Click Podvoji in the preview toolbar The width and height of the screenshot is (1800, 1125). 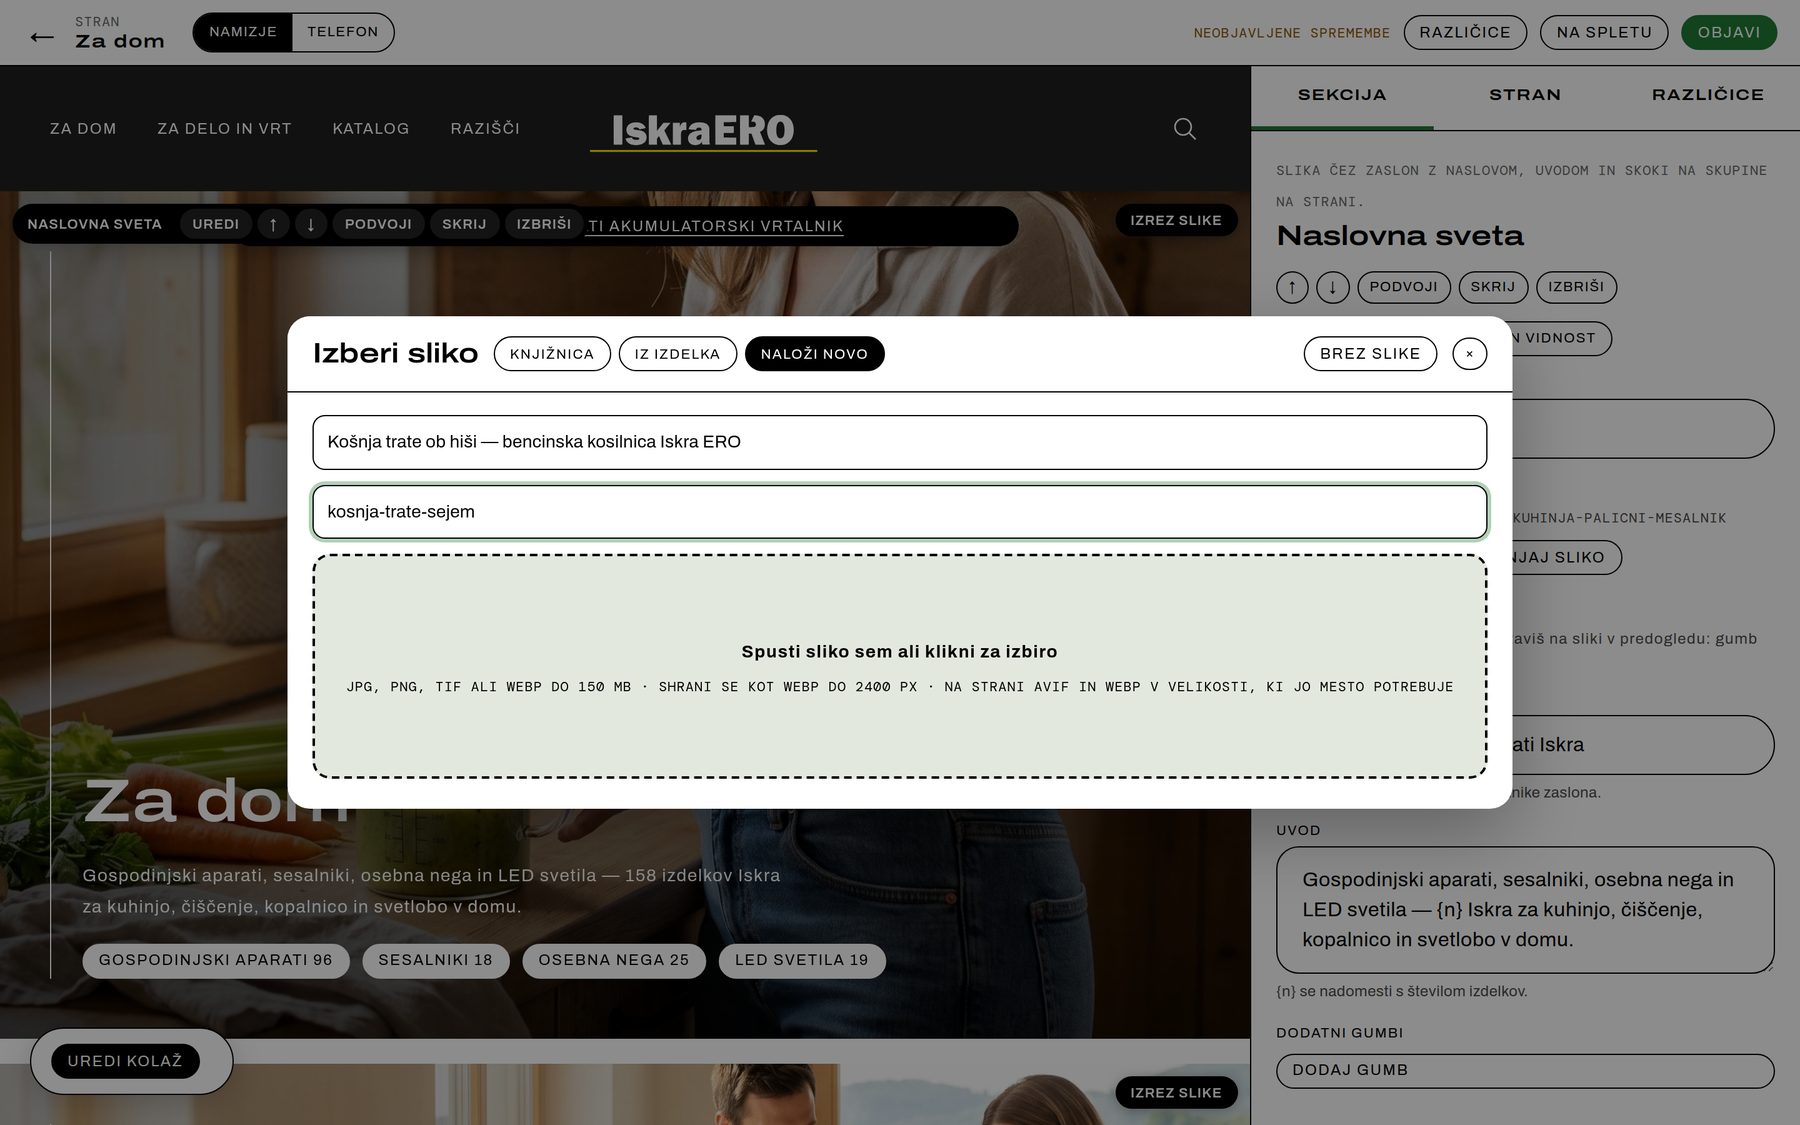coord(378,224)
